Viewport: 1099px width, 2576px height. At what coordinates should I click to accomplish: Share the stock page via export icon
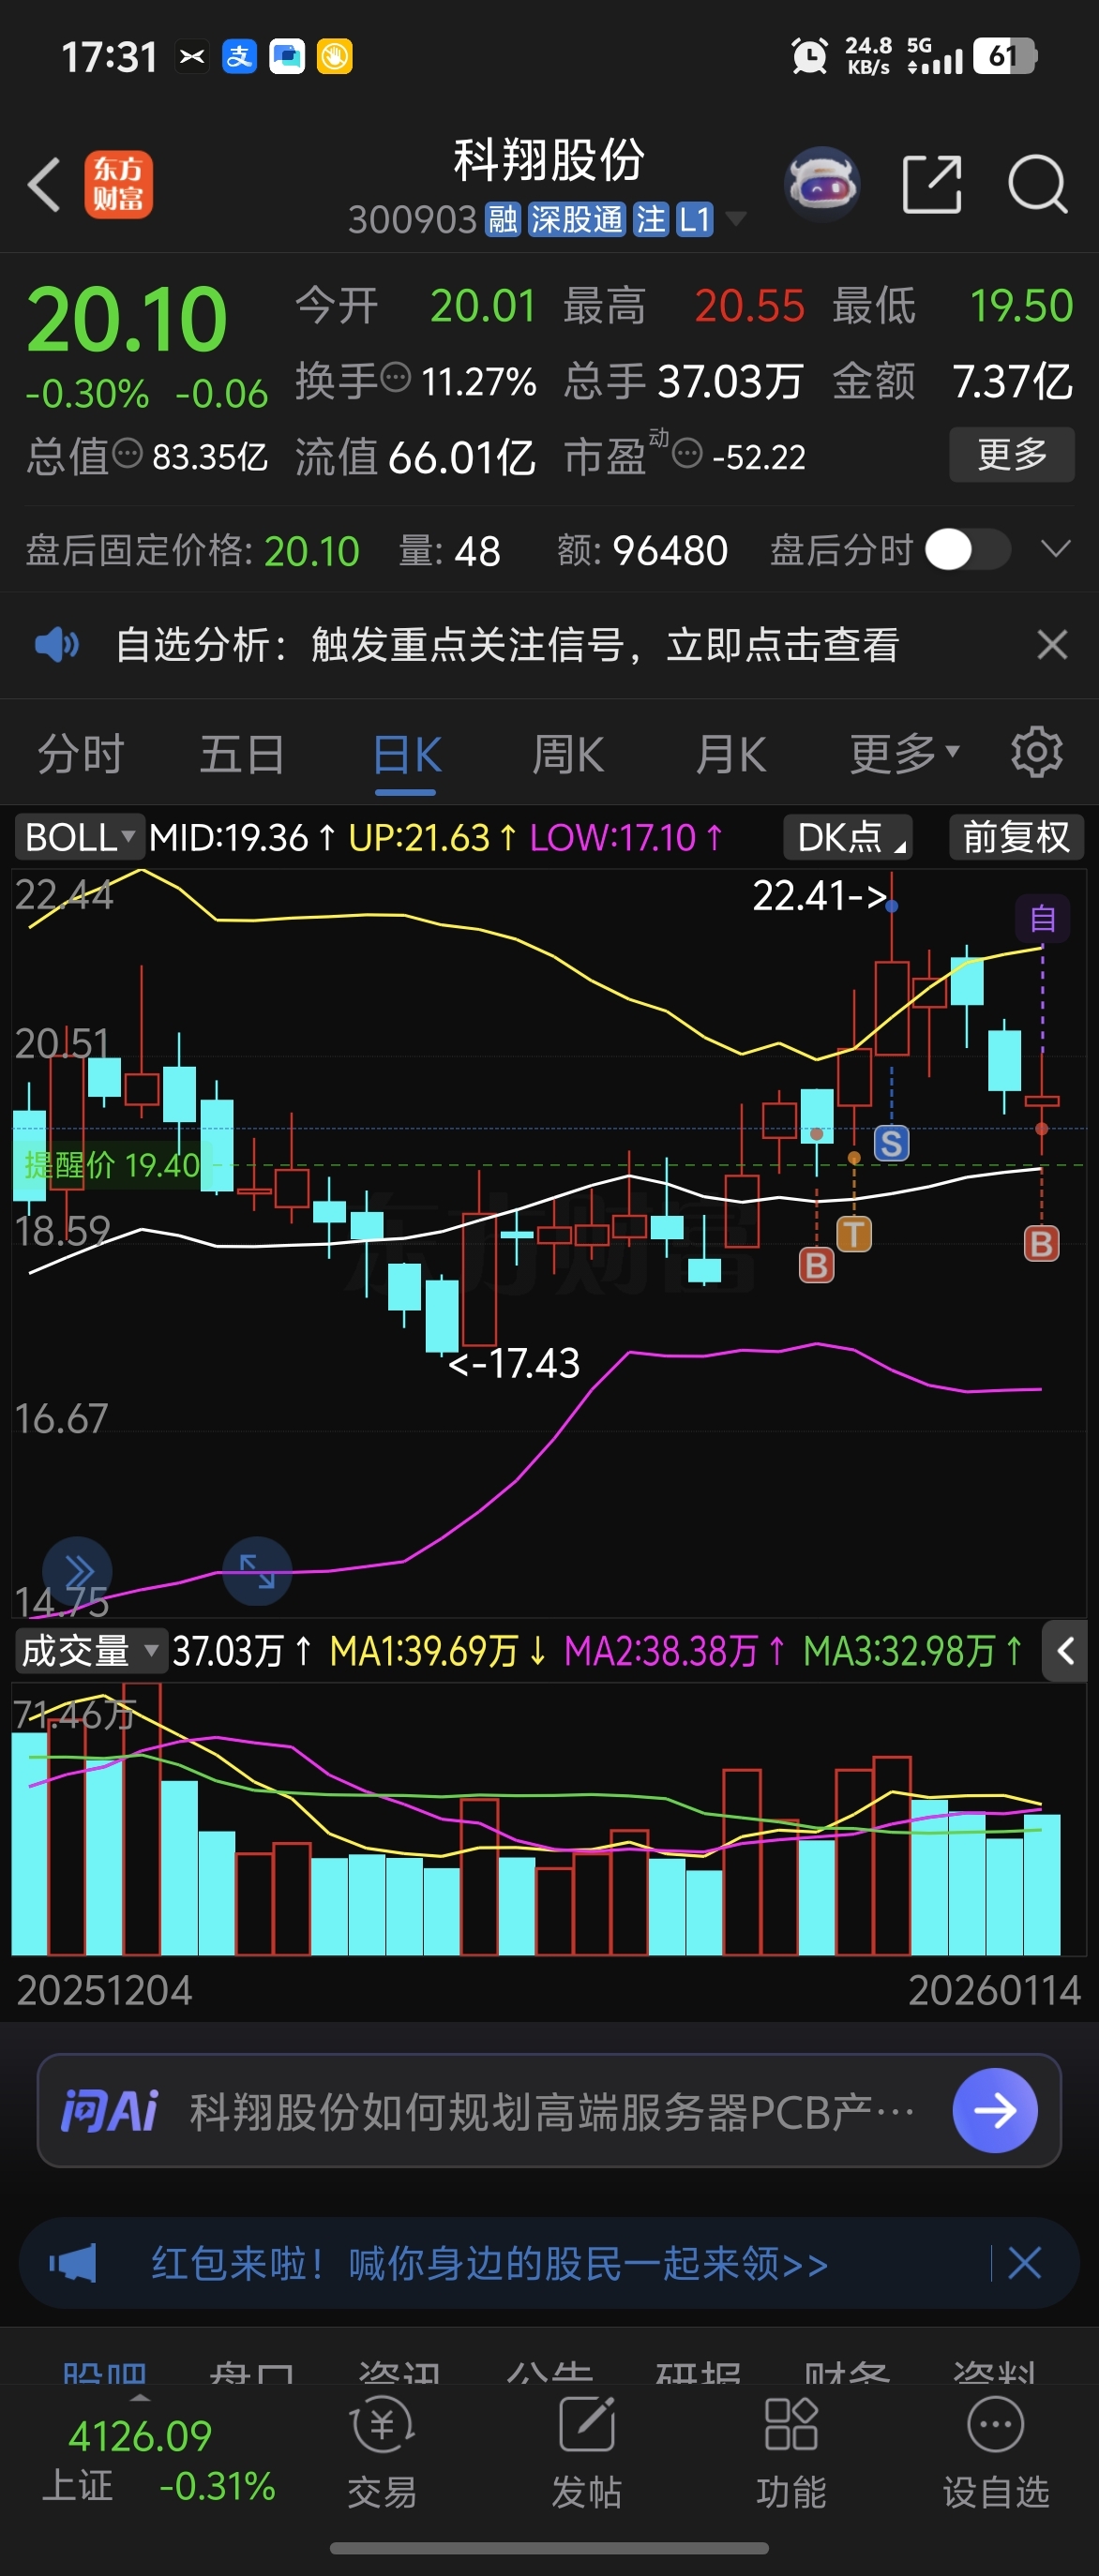pyautogui.click(x=932, y=184)
